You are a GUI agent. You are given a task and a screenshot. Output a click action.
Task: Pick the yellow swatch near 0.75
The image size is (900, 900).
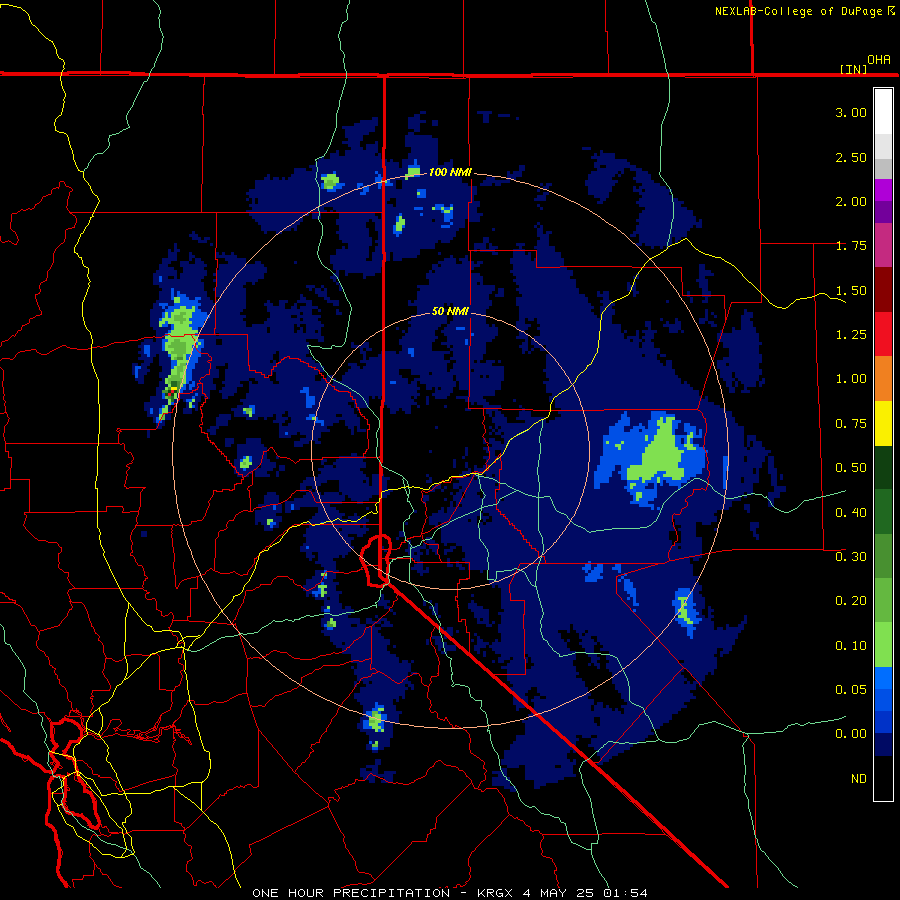point(883,423)
